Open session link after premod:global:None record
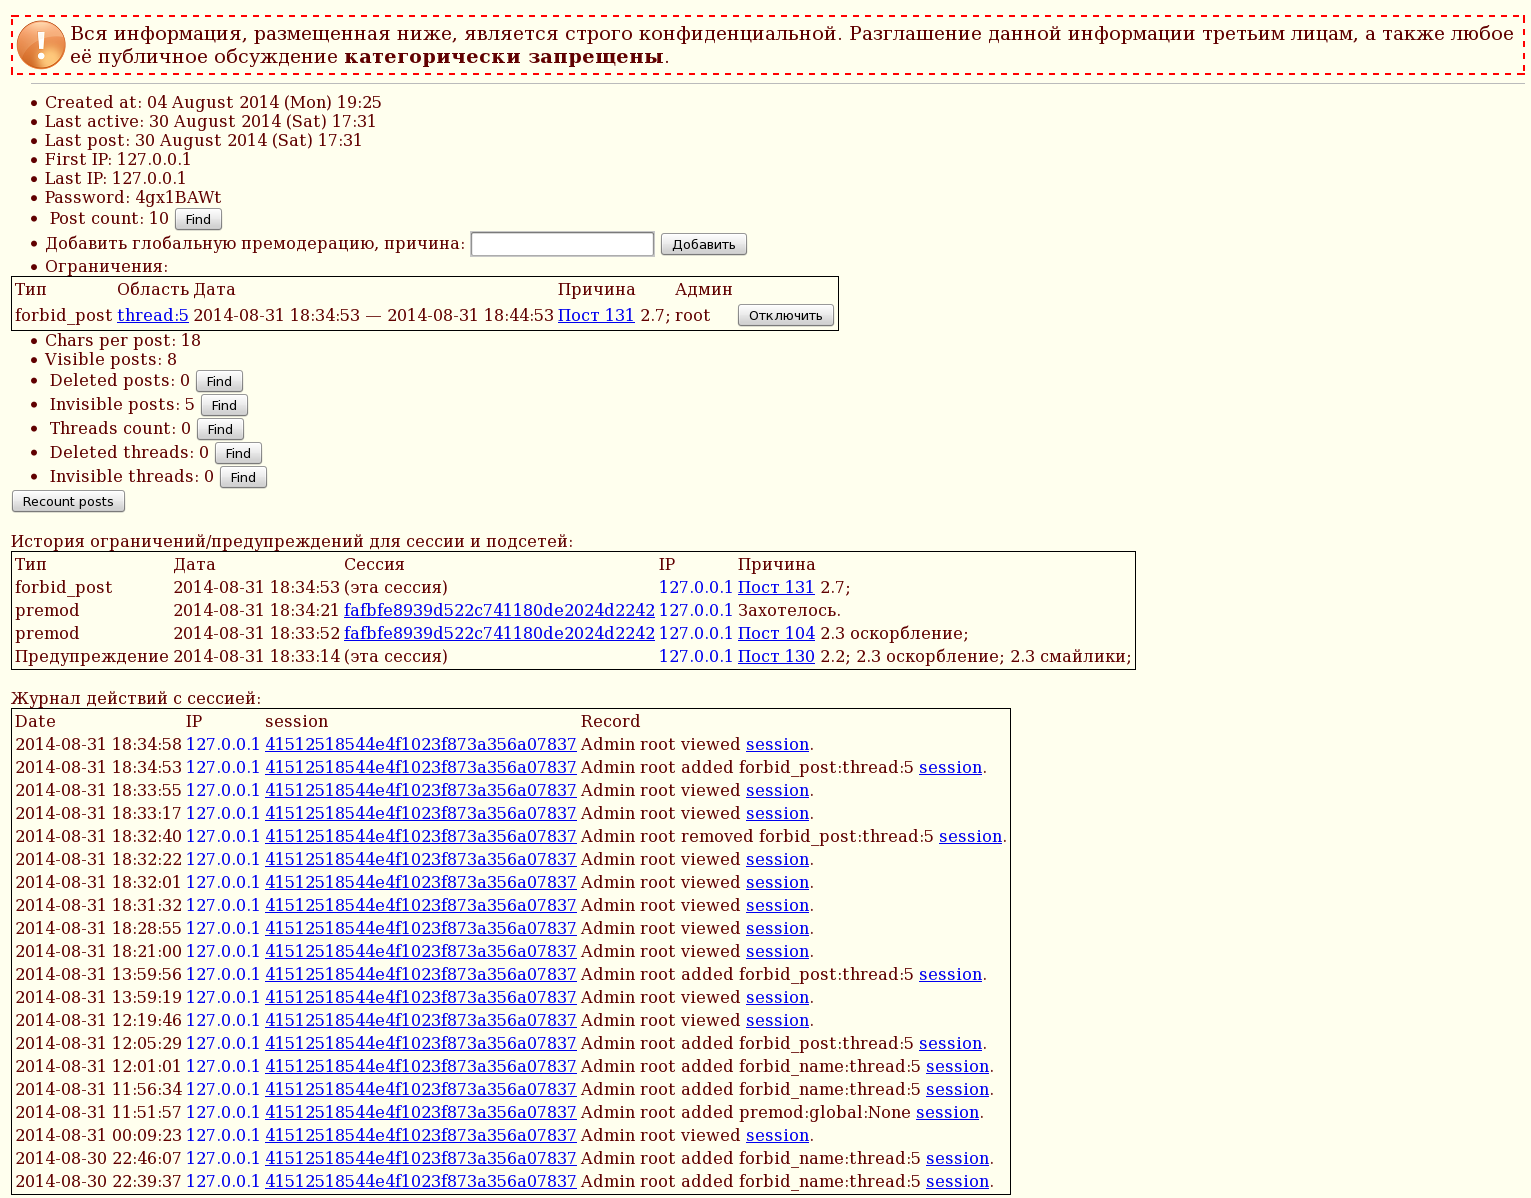This screenshot has height=1198, width=1531. click(947, 1112)
